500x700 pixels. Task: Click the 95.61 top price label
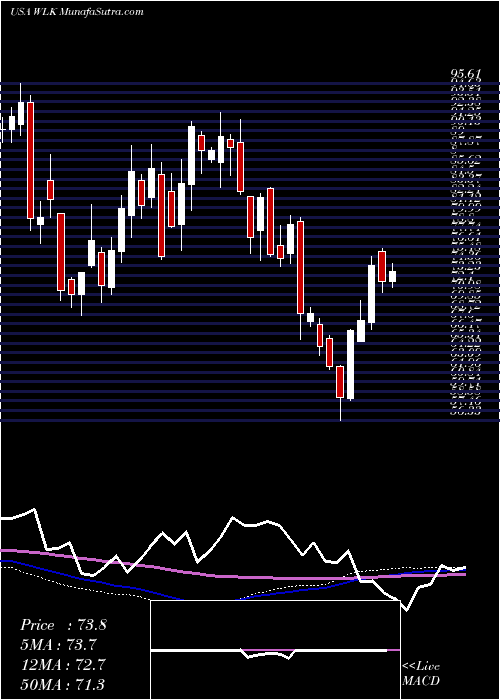pyautogui.click(x=466, y=74)
